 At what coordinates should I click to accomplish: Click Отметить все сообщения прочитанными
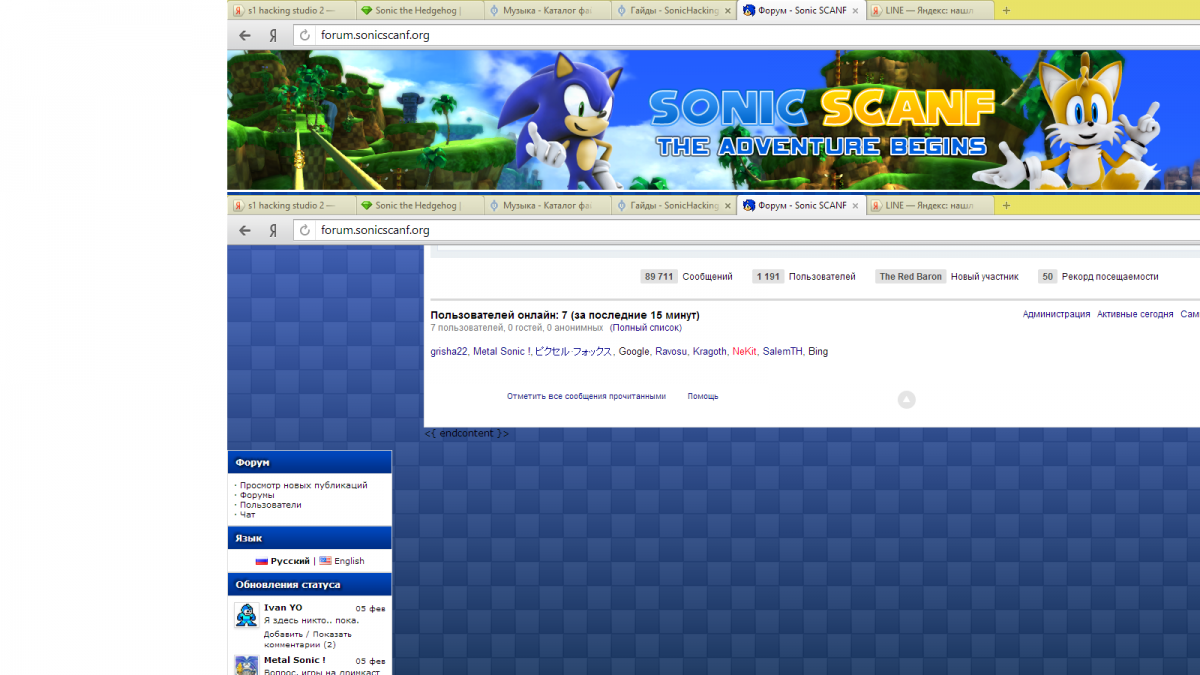point(586,396)
